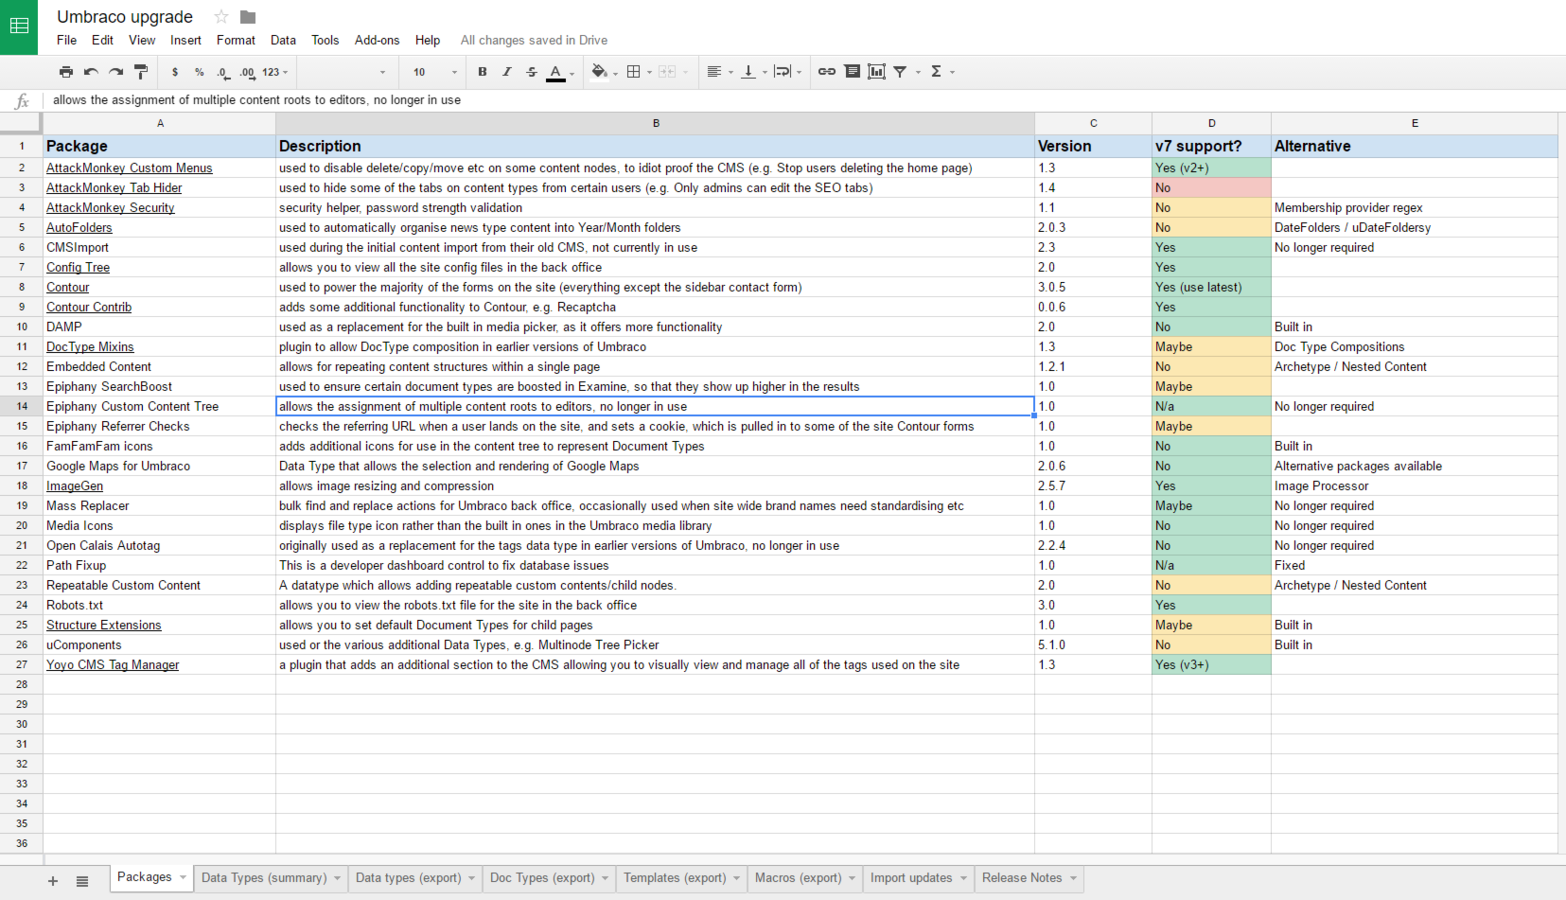The image size is (1566, 900).
Task: Open the ImageGen link
Action: [x=74, y=486]
